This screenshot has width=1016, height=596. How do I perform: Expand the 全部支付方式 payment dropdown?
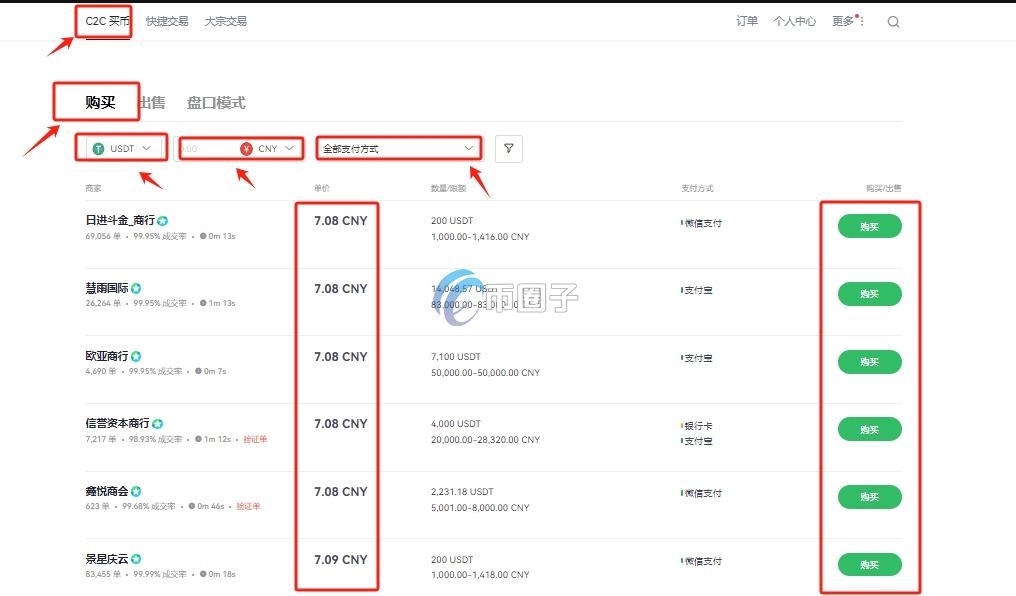(398, 149)
